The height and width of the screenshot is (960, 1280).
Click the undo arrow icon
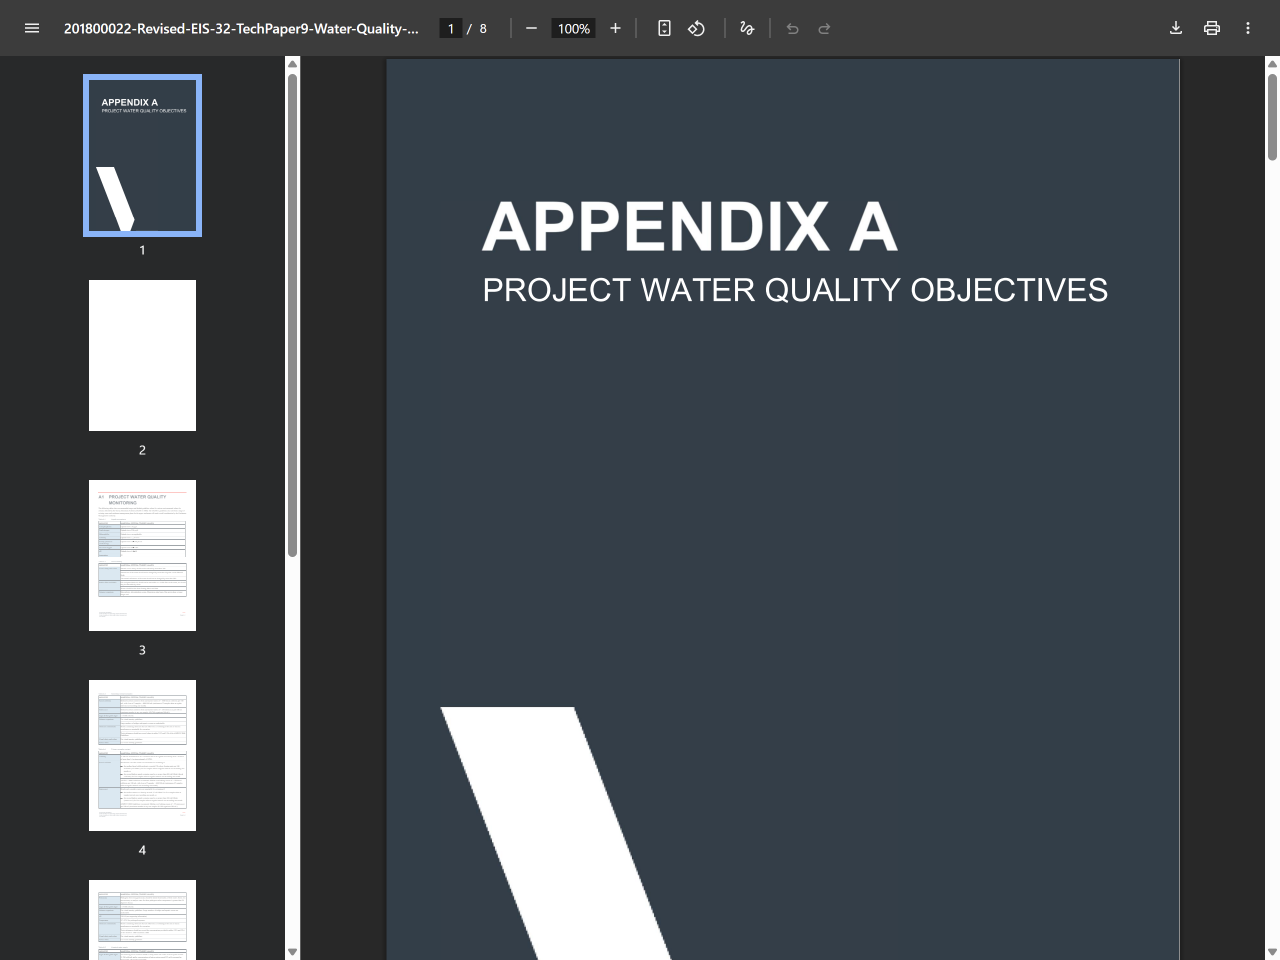click(792, 28)
